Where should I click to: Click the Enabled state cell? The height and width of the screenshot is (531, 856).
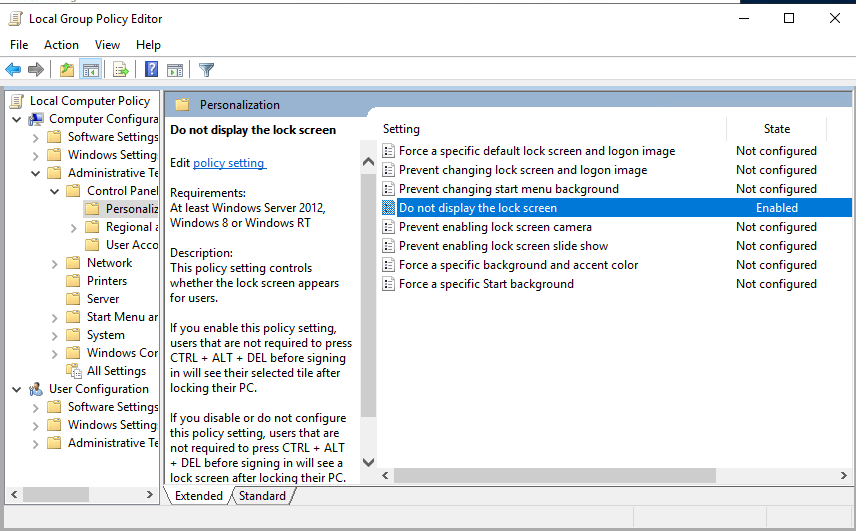coord(776,208)
